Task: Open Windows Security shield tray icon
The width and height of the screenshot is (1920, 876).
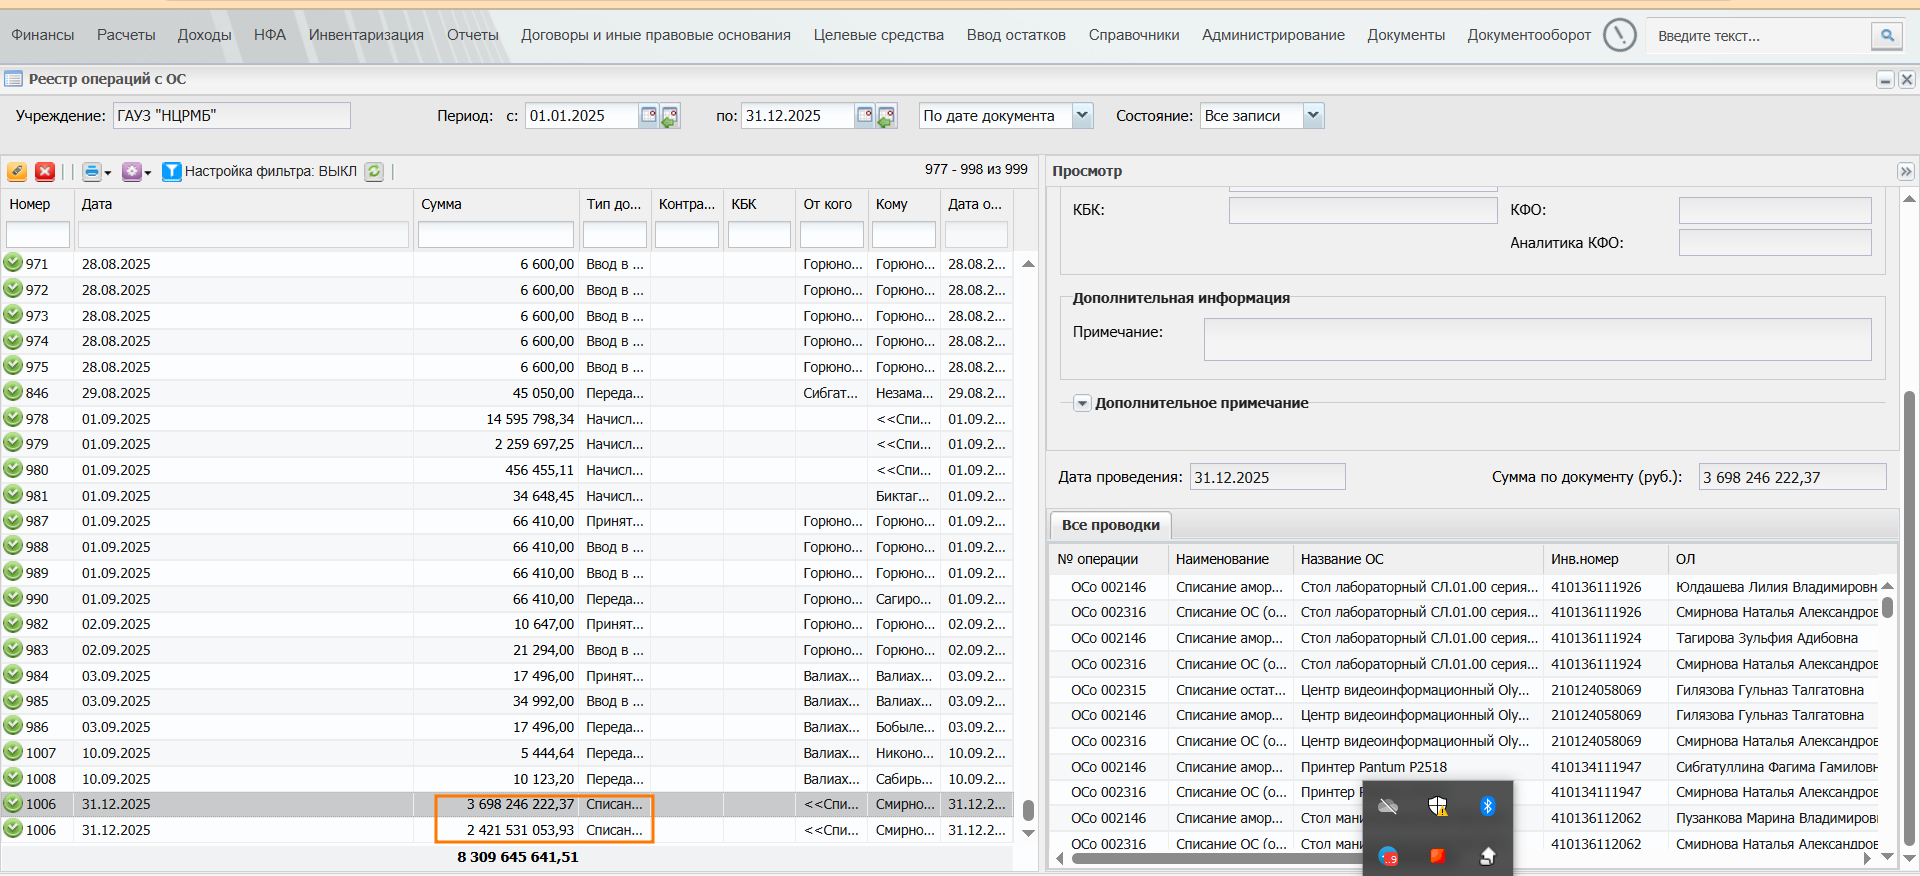Action: pos(1438,806)
